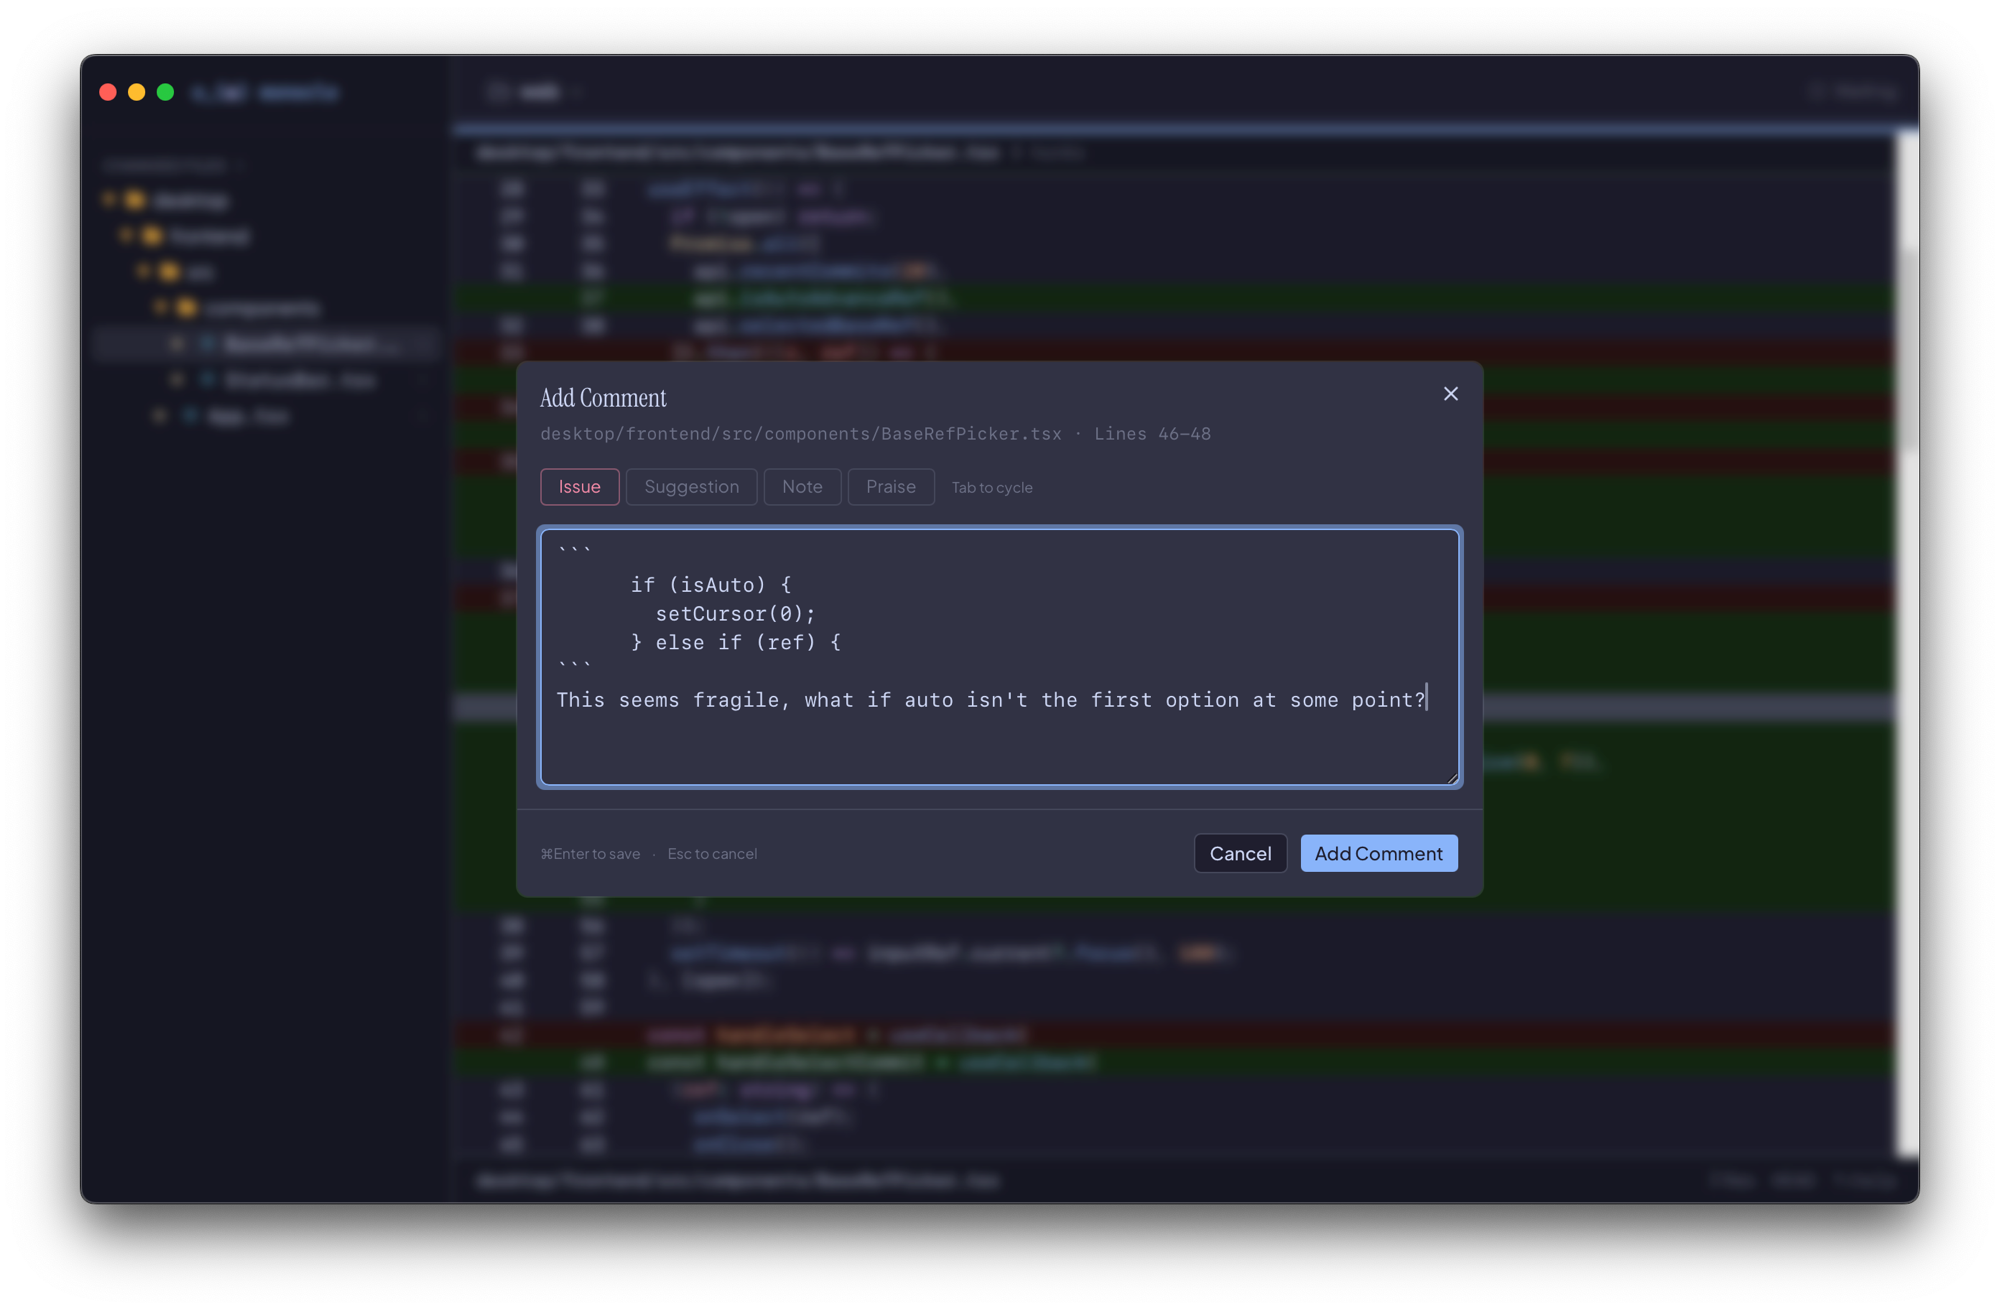Screen dimensions: 2000x1310
Task: Click inside the comment text area
Action: click(x=999, y=657)
